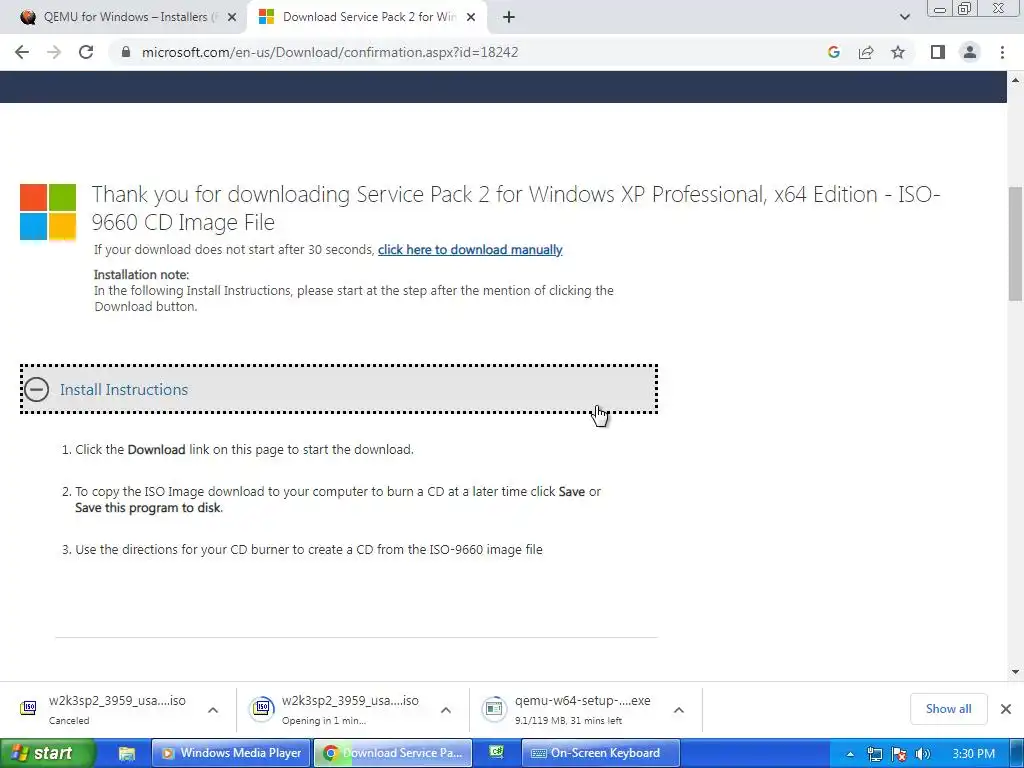This screenshot has height=768, width=1024.
Task: Click the 3:30 PM system clock
Action: click(x=973, y=754)
